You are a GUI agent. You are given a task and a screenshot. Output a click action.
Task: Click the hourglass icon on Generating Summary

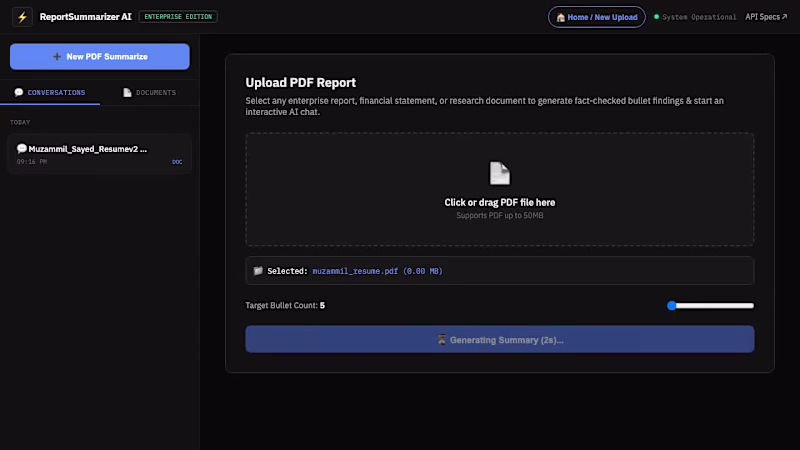pyautogui.click(x=441, y=339)
